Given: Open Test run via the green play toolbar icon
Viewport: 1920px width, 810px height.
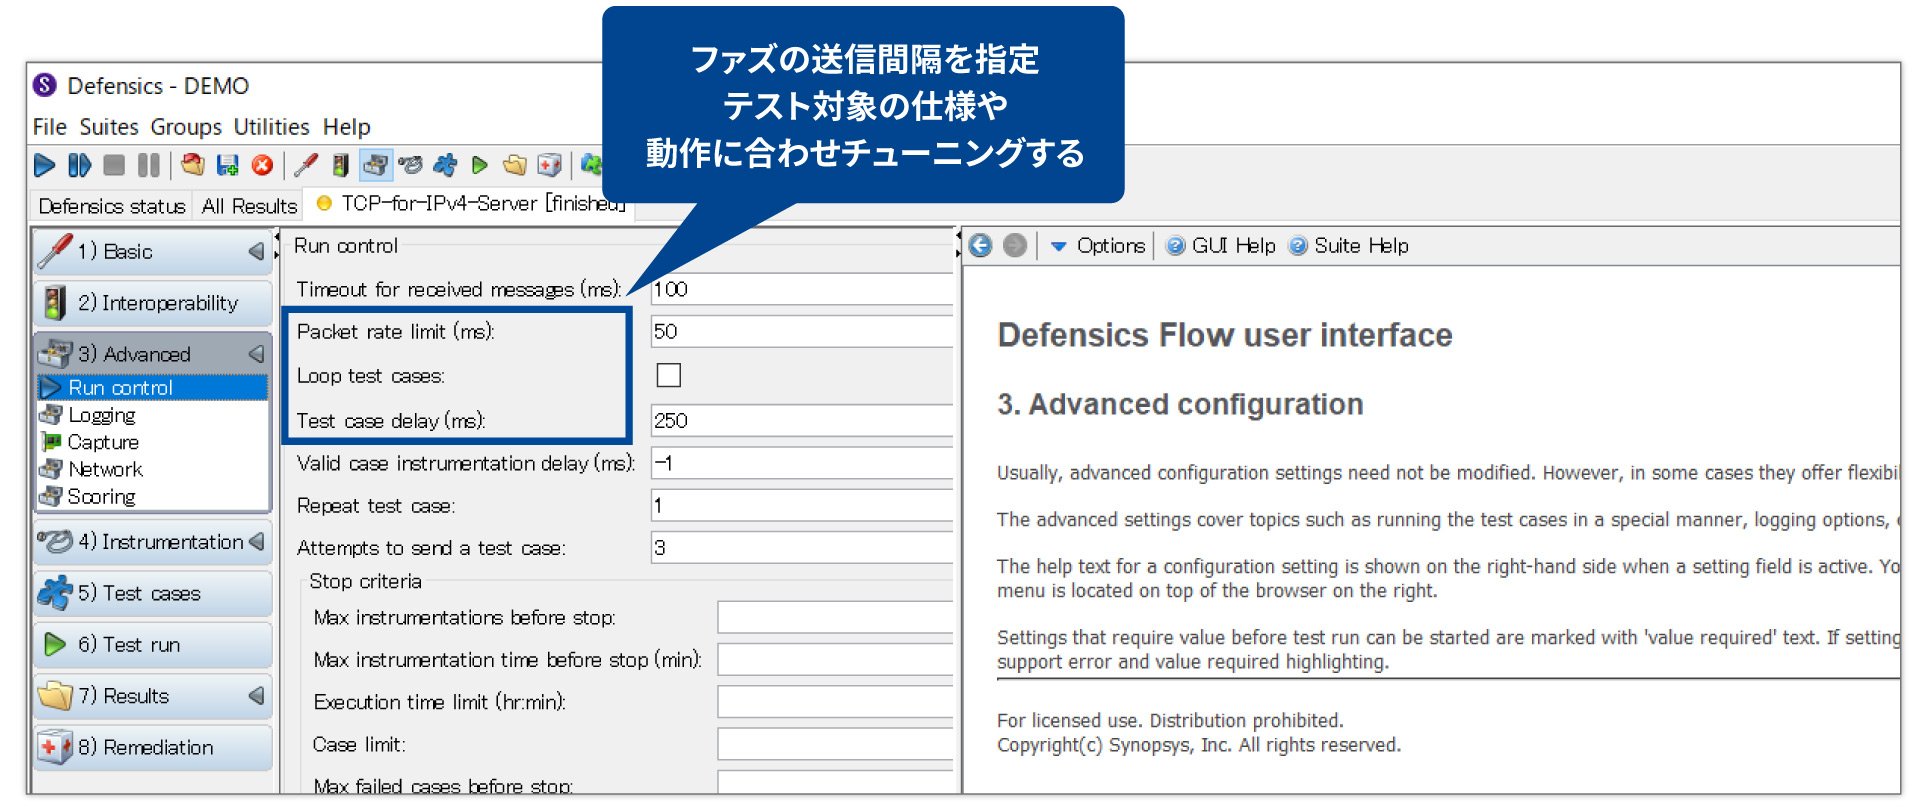Looking at the screenshot, I should coord(480,165).
